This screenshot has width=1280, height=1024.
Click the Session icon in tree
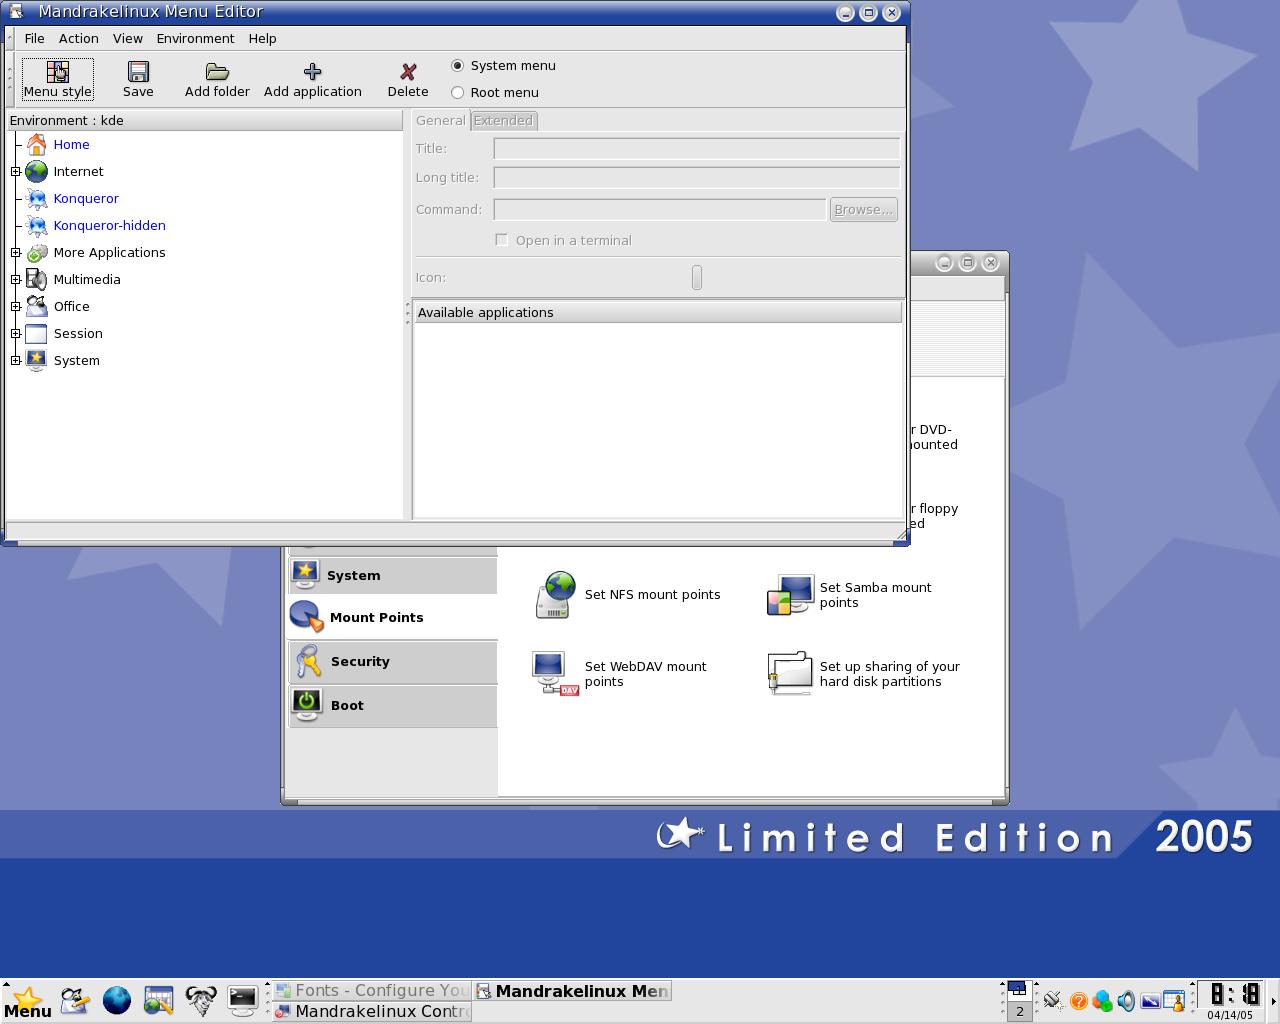coord(37,333)
